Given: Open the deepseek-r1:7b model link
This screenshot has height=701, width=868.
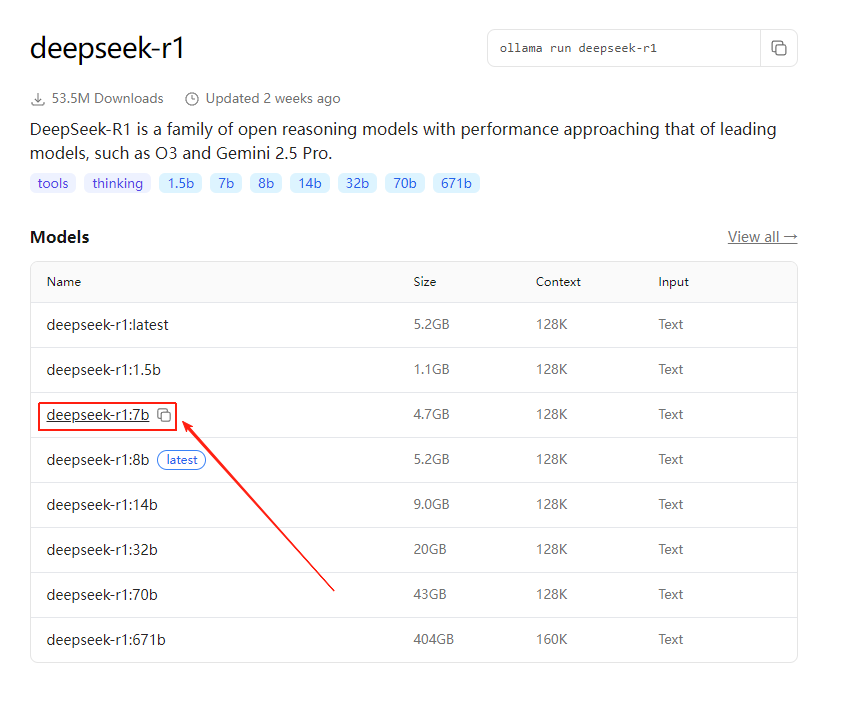Looking at the screenshot, I should (x=97, y=415).
